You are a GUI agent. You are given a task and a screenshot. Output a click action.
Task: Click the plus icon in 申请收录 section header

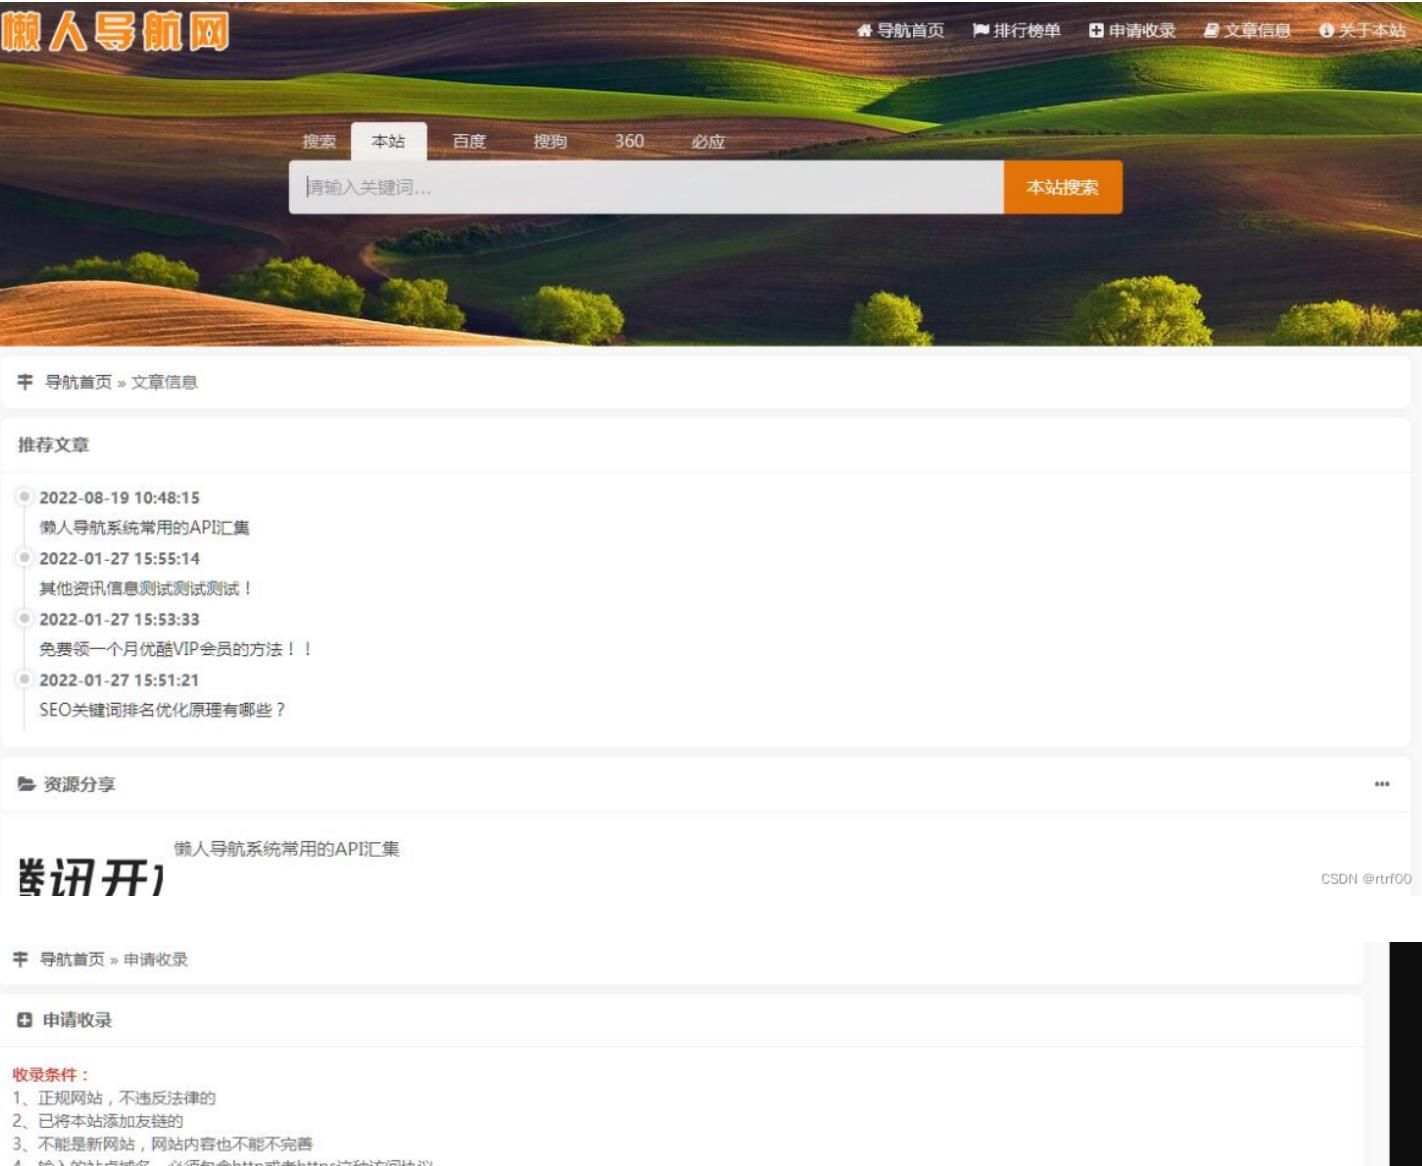click(23, 1021)
